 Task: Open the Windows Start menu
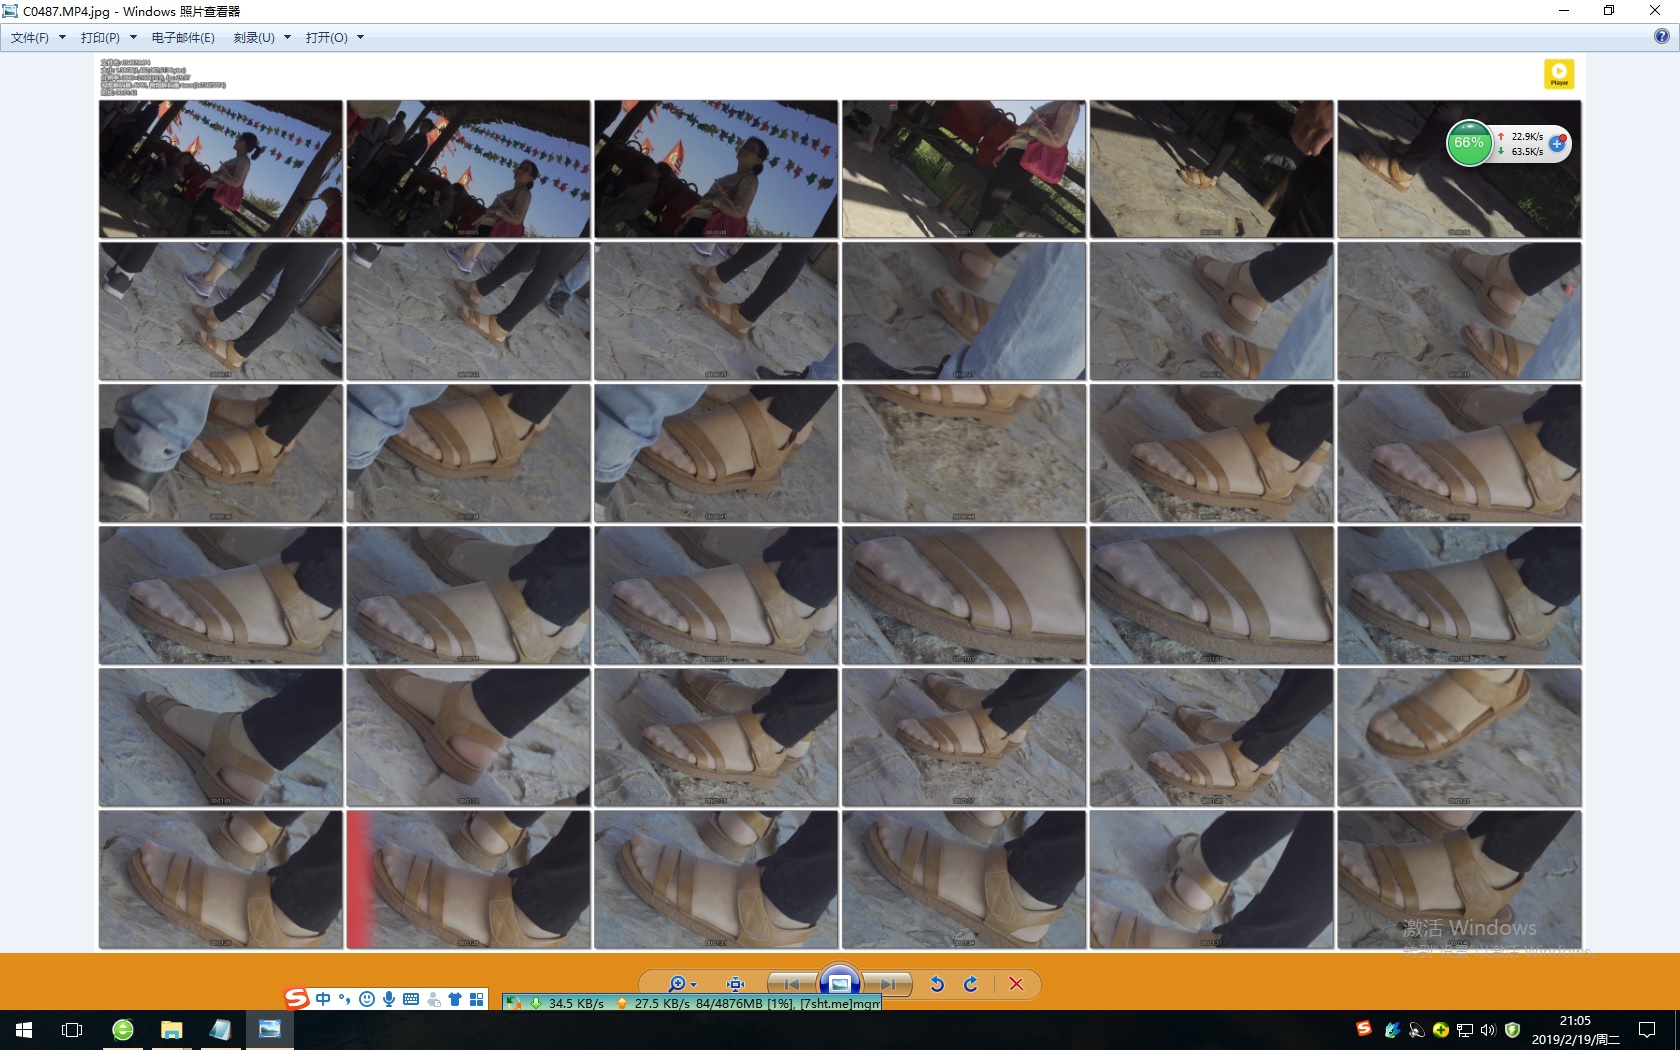point(24,1030)
